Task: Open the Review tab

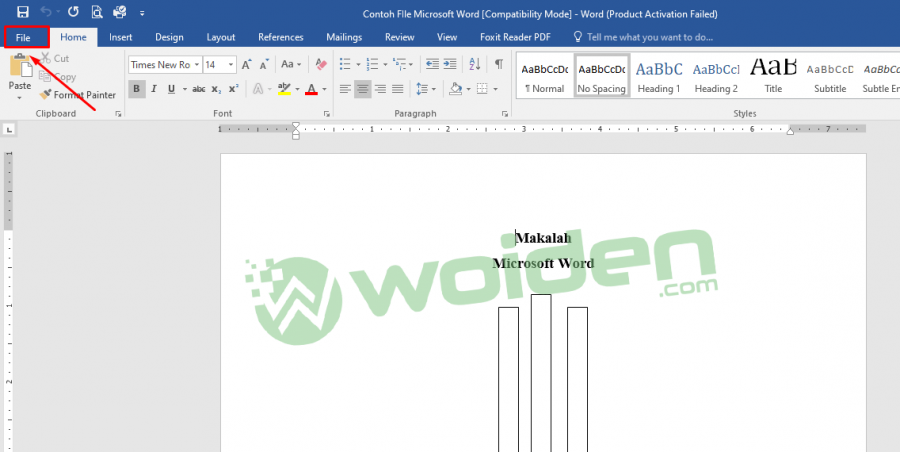Action: point(399,37)
